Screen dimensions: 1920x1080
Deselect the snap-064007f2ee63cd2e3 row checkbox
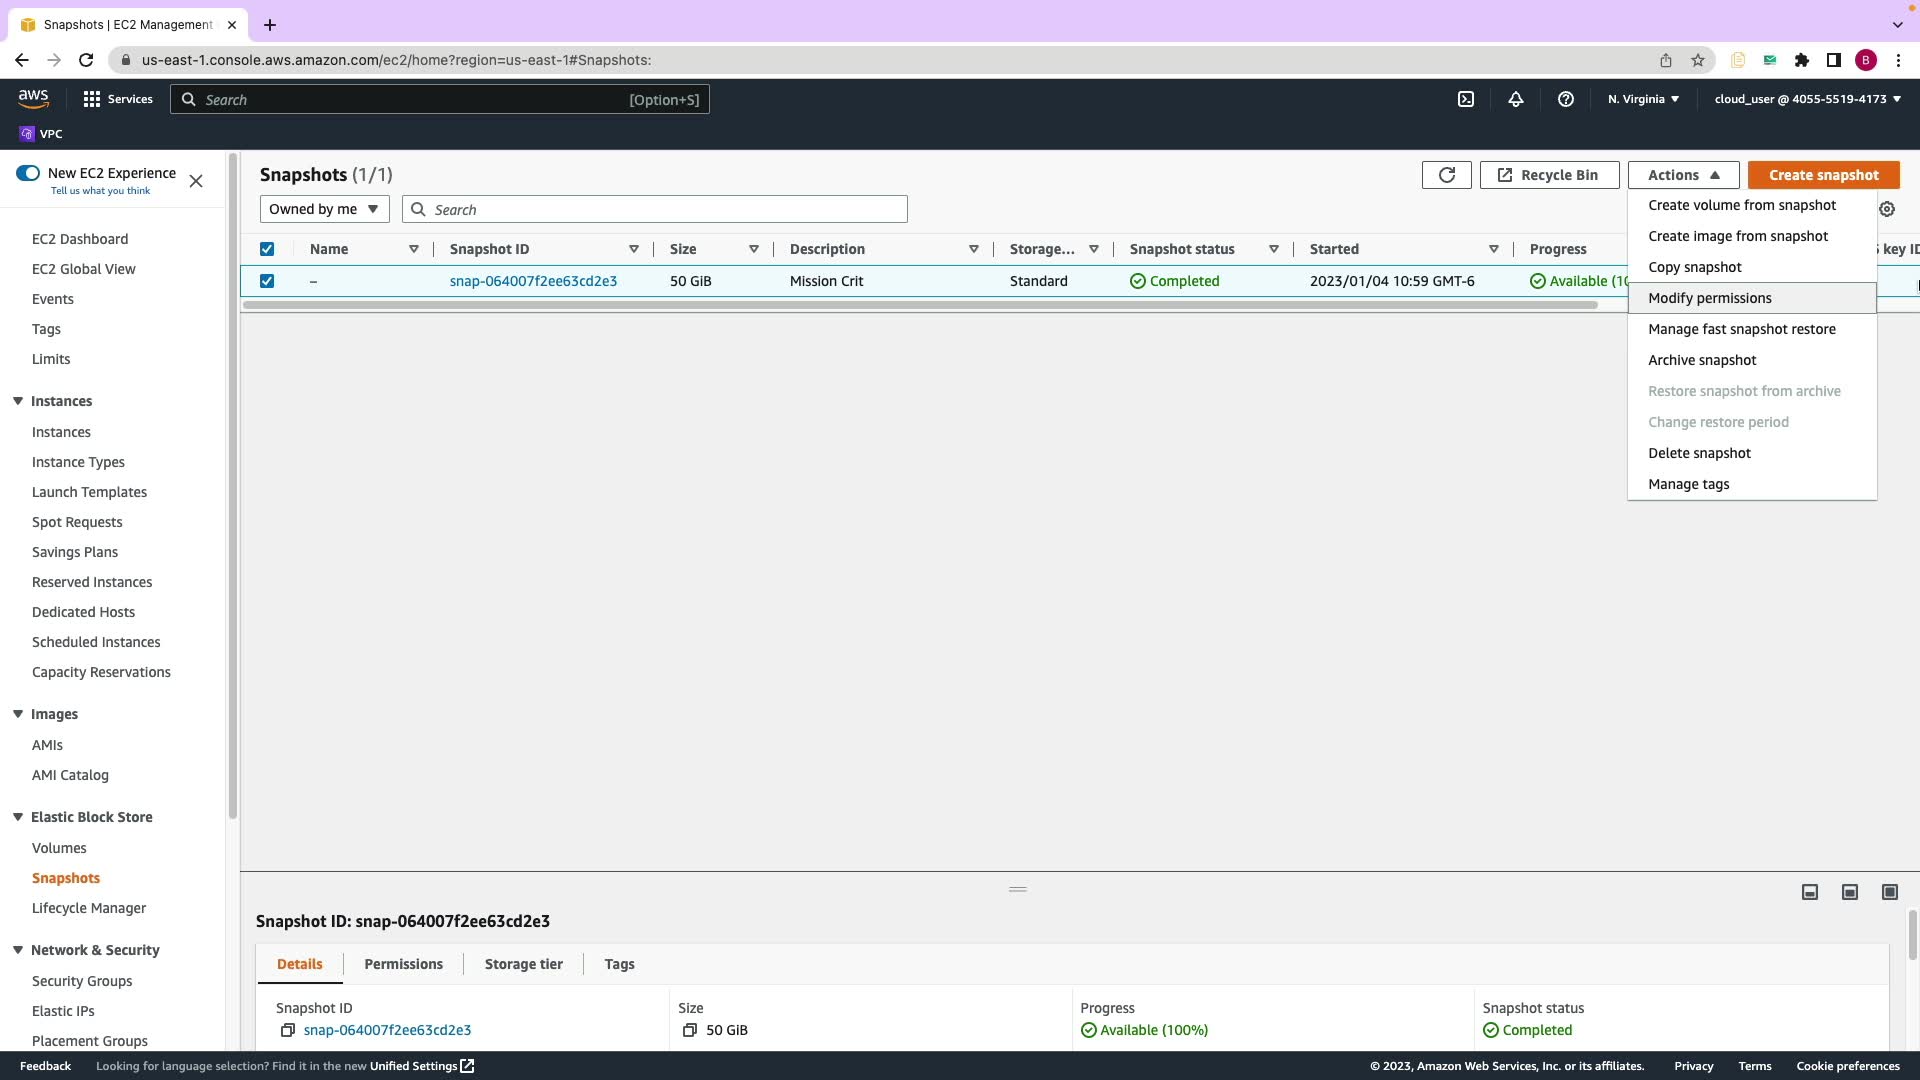pyautogui.click(x=267, y=281)
